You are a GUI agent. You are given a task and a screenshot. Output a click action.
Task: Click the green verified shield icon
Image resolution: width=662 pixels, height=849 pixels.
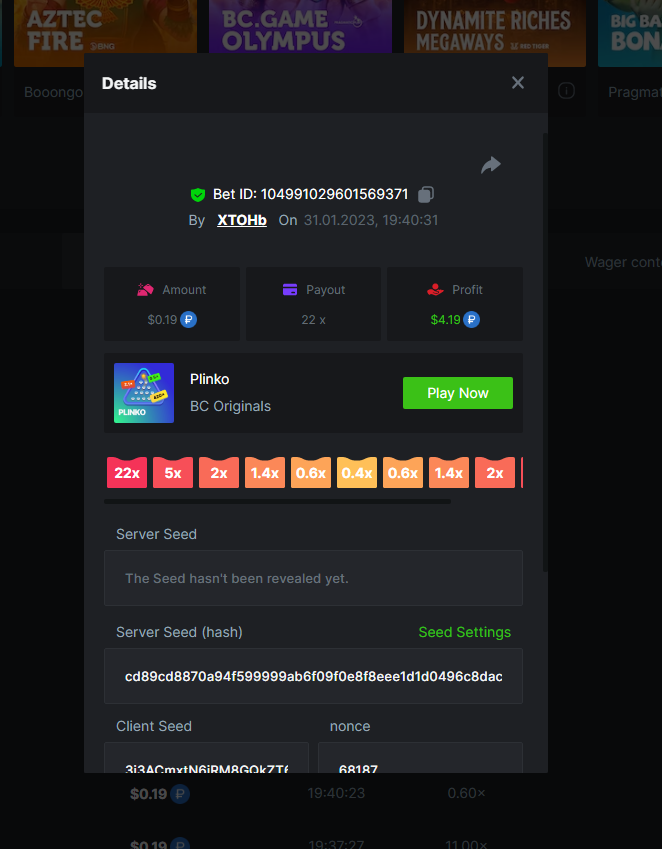tap(198, 194)
